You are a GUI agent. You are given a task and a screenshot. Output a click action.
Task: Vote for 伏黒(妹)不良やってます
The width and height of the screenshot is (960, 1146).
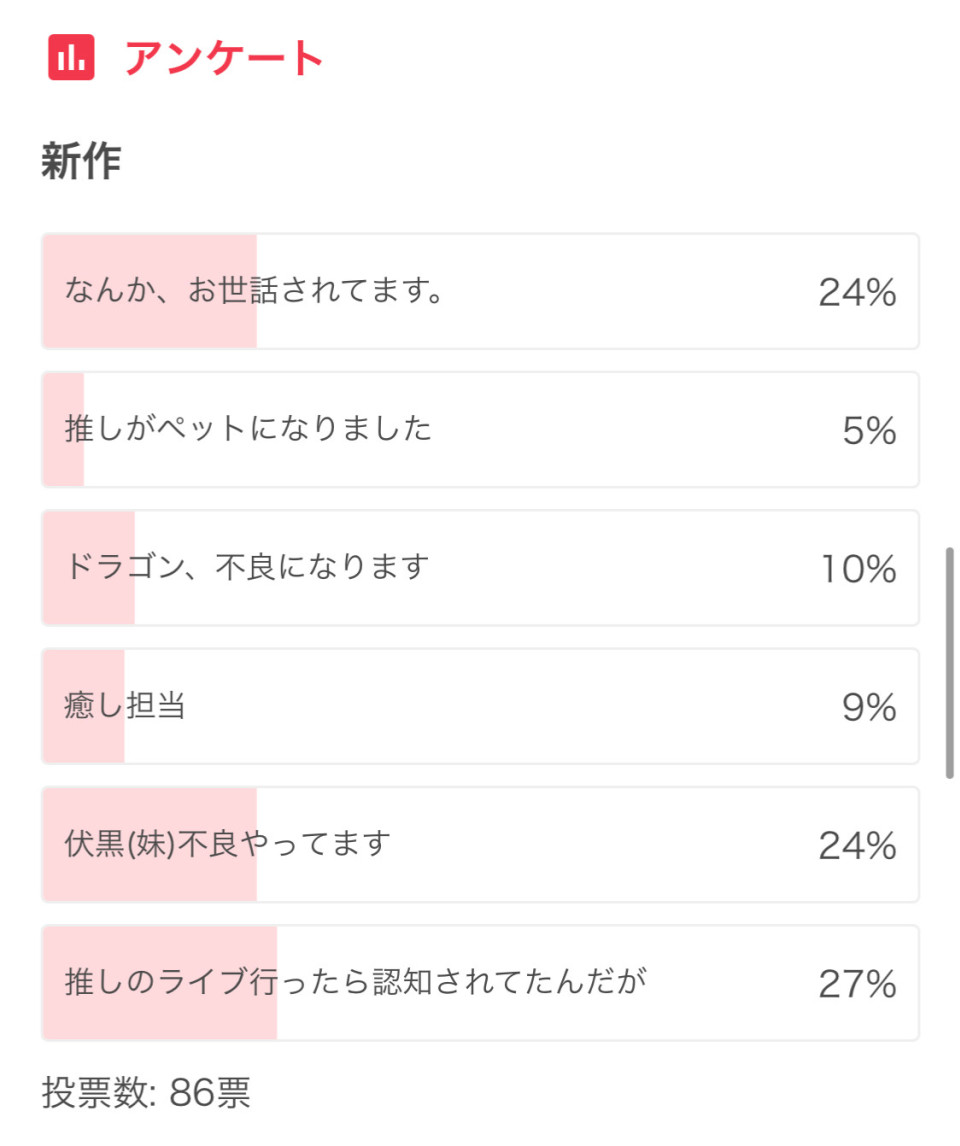480,844
